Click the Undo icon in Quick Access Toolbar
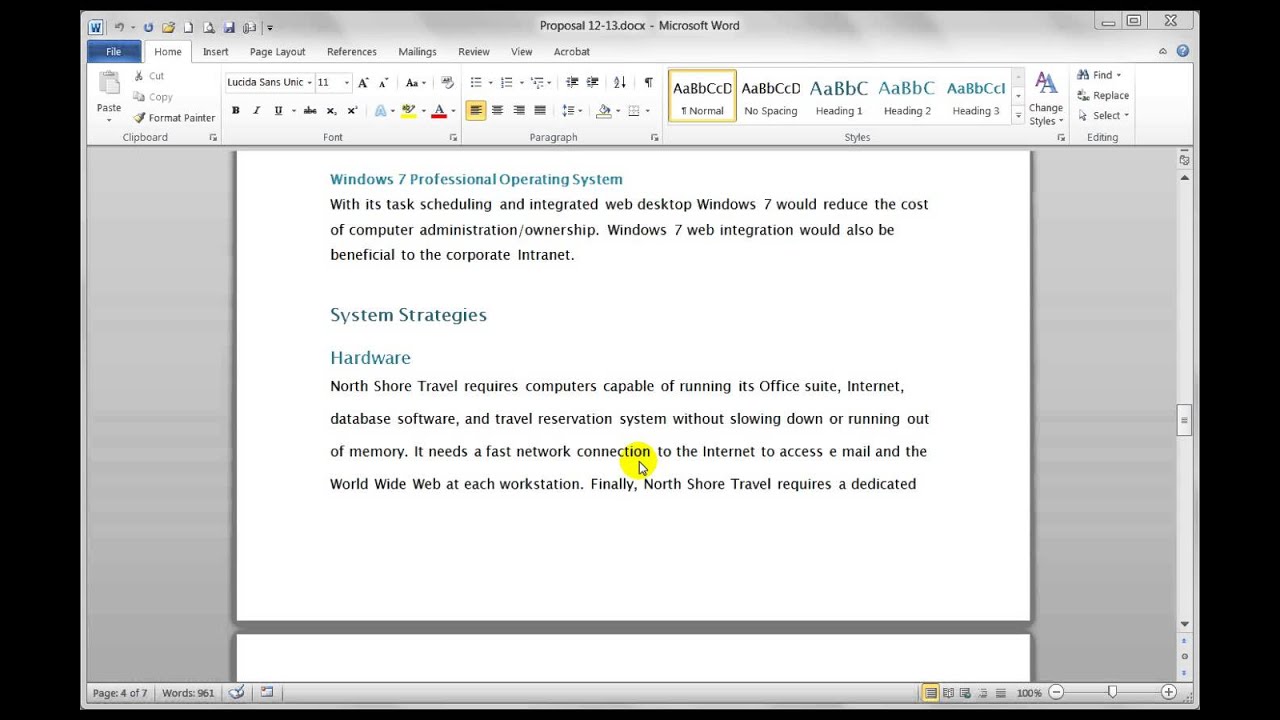The height and width of the screenshot is (720, 1280). 119,27
